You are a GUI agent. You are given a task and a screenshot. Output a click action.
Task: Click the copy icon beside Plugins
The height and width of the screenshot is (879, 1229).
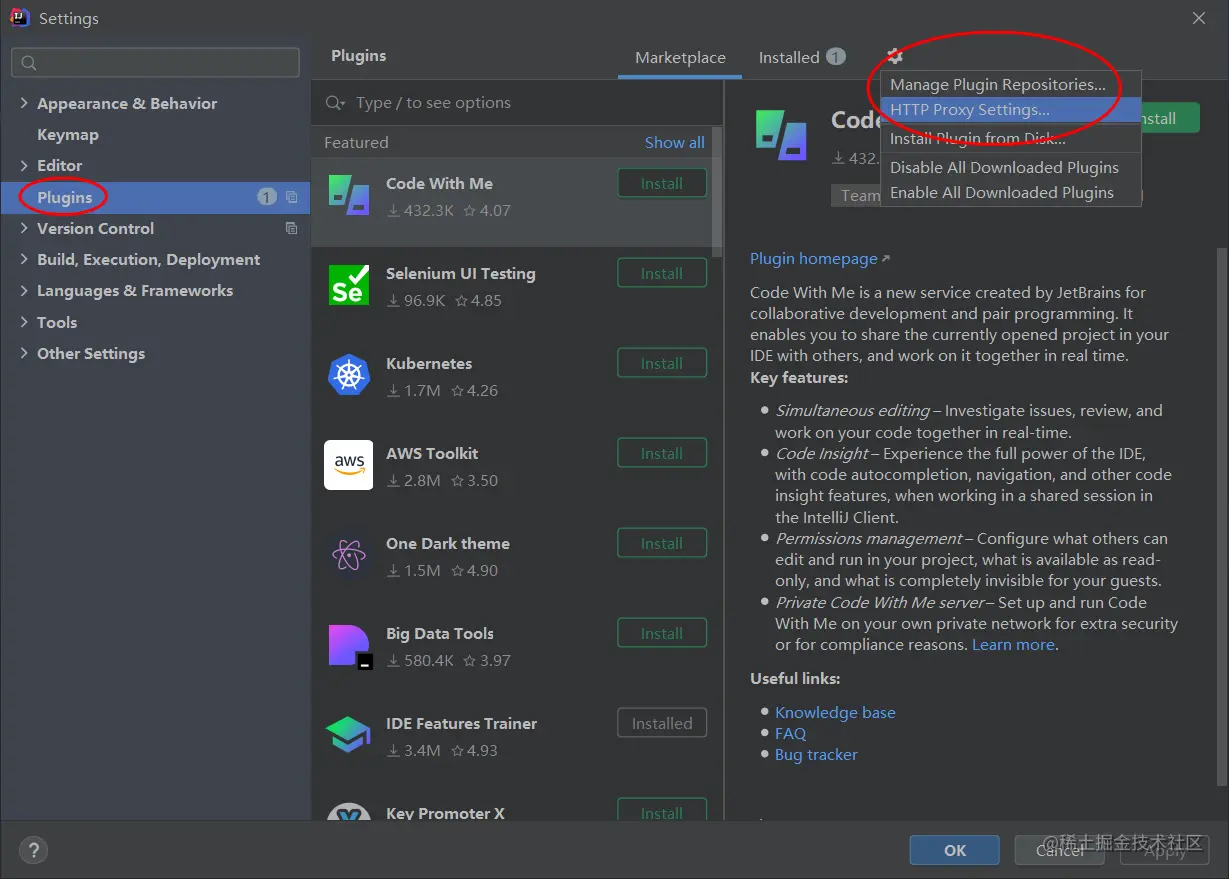291,197
